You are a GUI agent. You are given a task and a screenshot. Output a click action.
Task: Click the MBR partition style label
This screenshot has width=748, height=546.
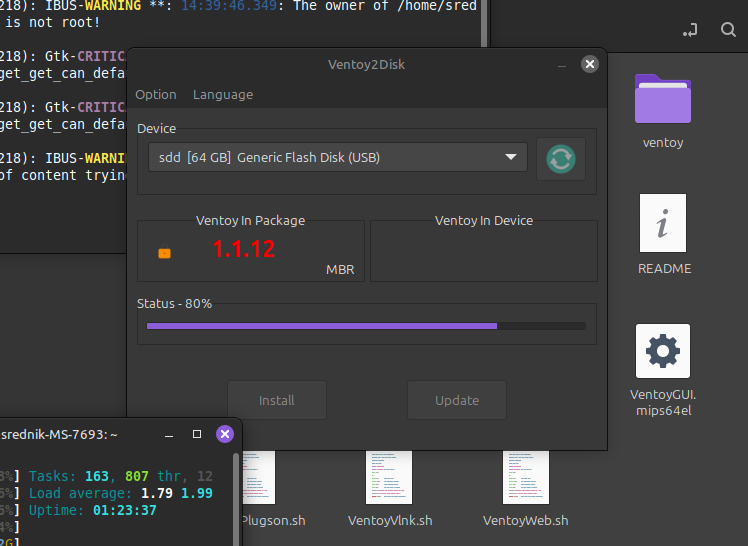click(340, 269)
